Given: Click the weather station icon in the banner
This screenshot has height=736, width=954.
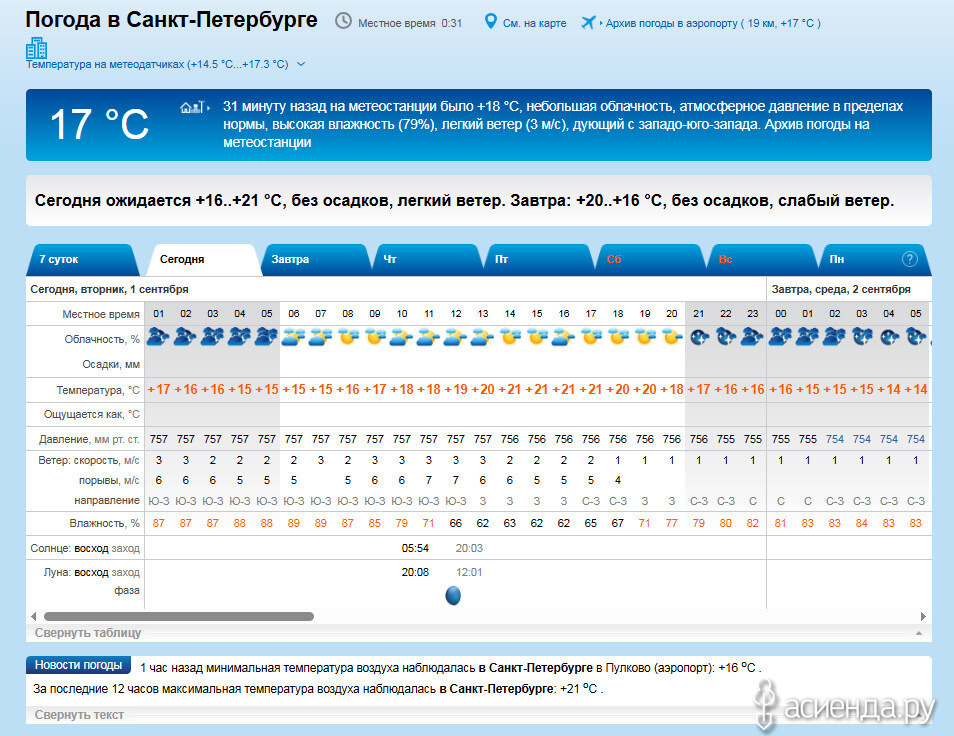Looking at the screenshot, I should 193,108.
